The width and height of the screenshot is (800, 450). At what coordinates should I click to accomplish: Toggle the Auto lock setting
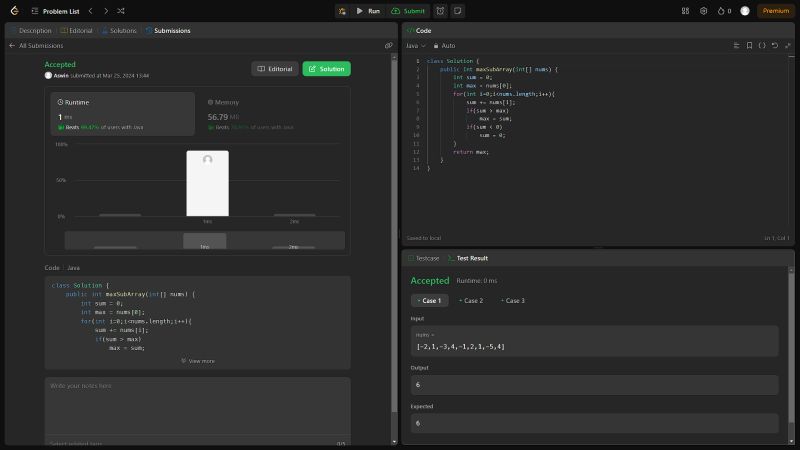pyautogui.click(x=444, y=45)
